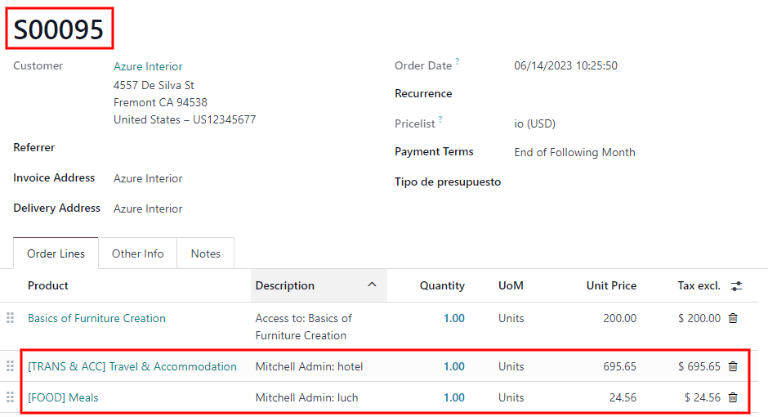Click Pricelist help question mark
Image resolution: width=768 pixels, height=417 pixels.
[x=439, y=120]
